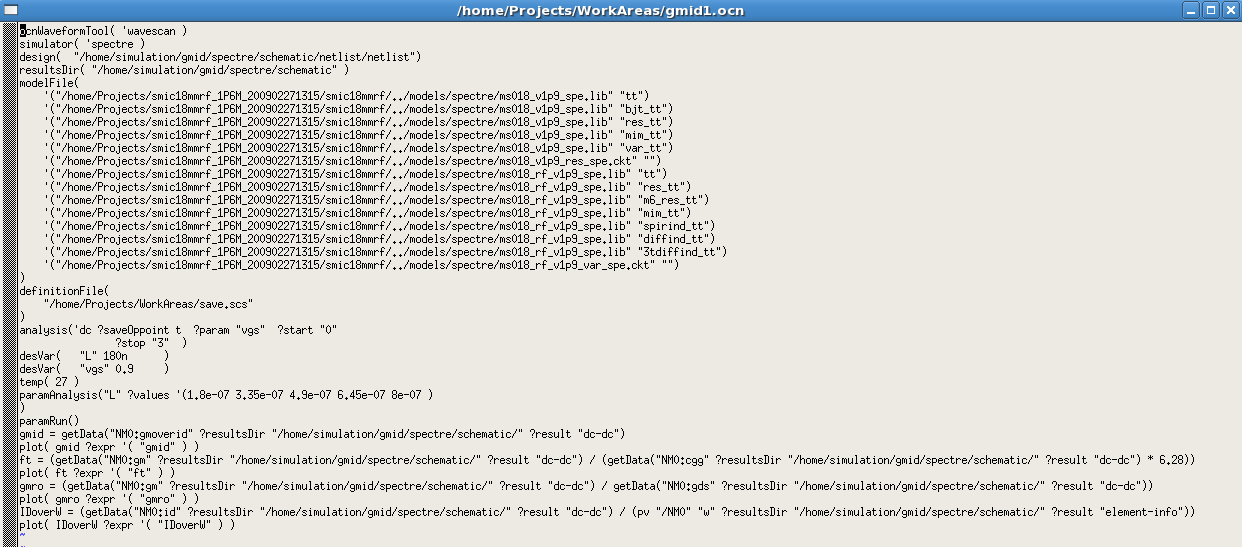Maximize the gmid1.ocn editor window

1210,10
